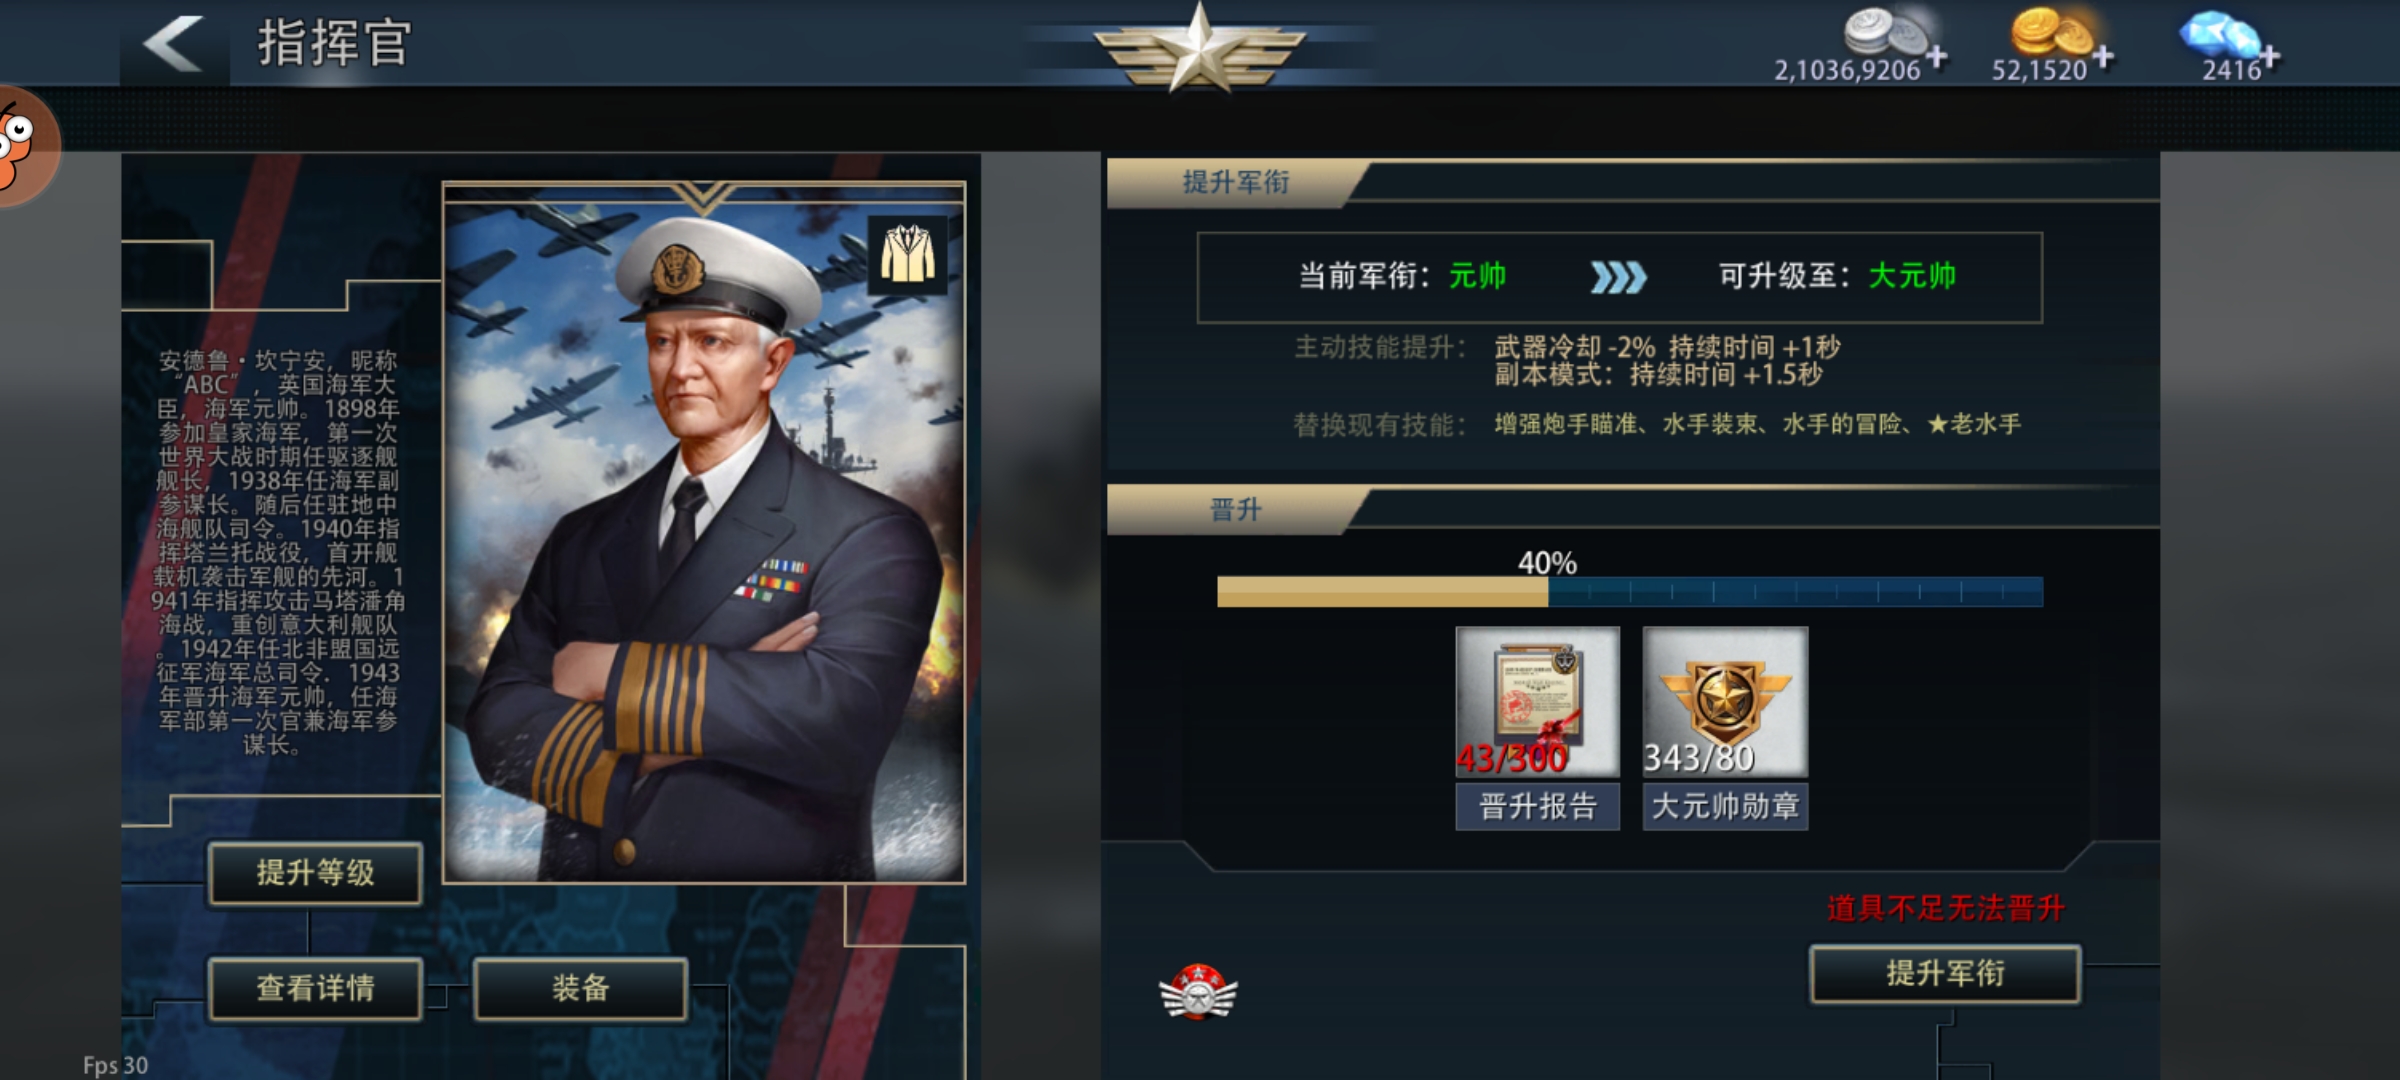Open the orange mascot floating icon
Image resolution: width=2400 pixels, height=1080 pixels.
tap(24, 146)
